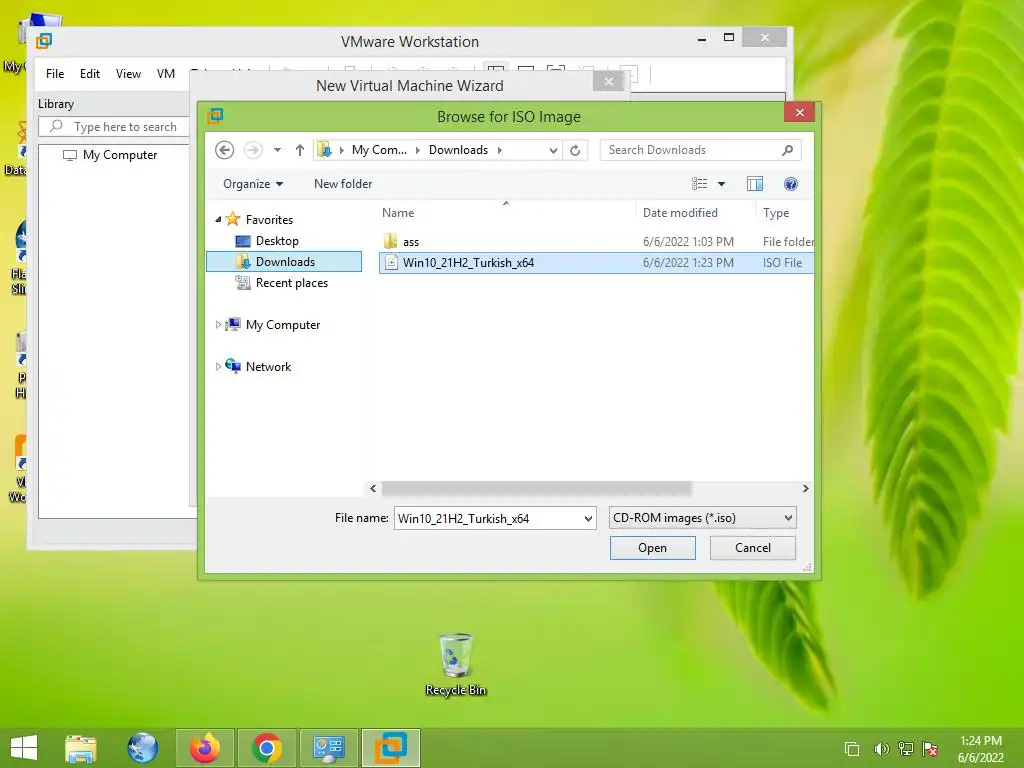The image size is (1024, 768).
Task: Click the 6/6/2022 1:03 PM date cell
Action: coord(688,242)
